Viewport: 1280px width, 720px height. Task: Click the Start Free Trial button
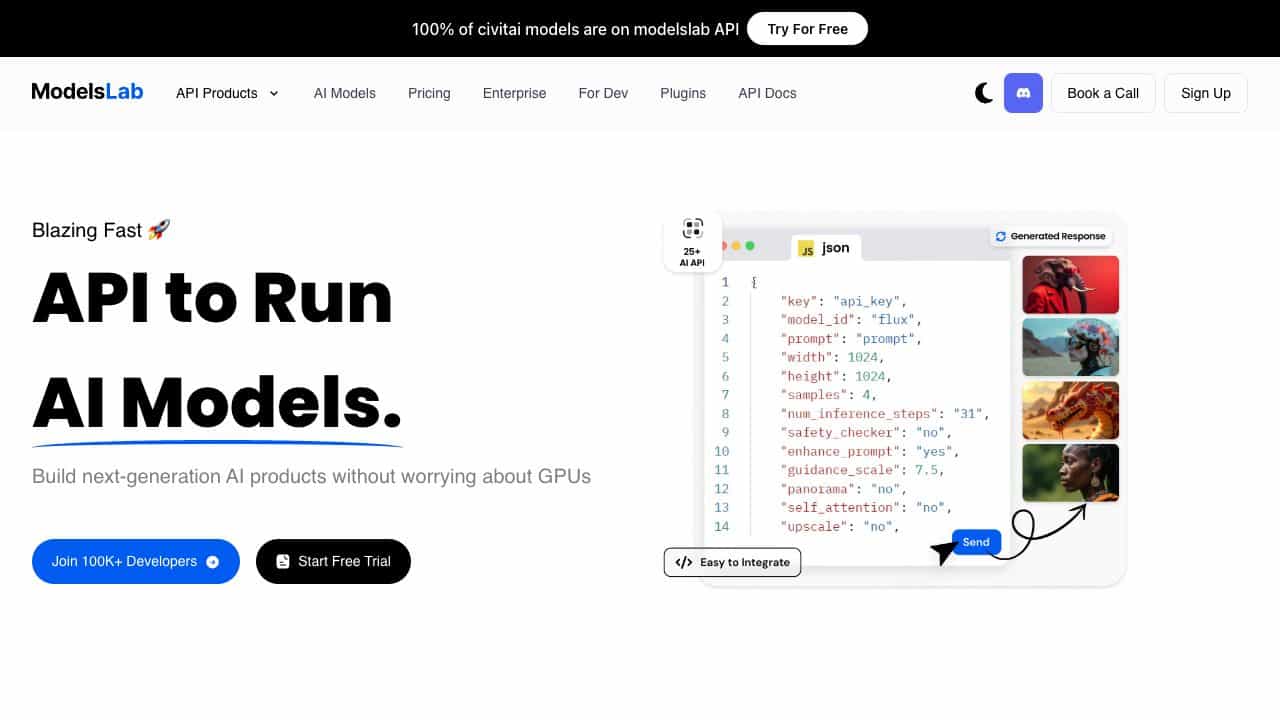pyautogui.click(x=333, y=562)
